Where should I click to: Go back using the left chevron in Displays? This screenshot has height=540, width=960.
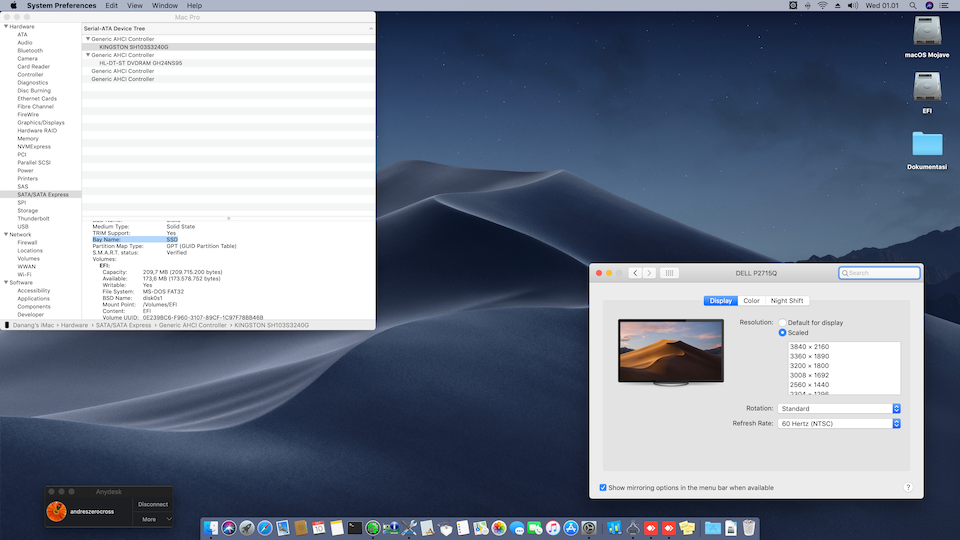point(635,273)
